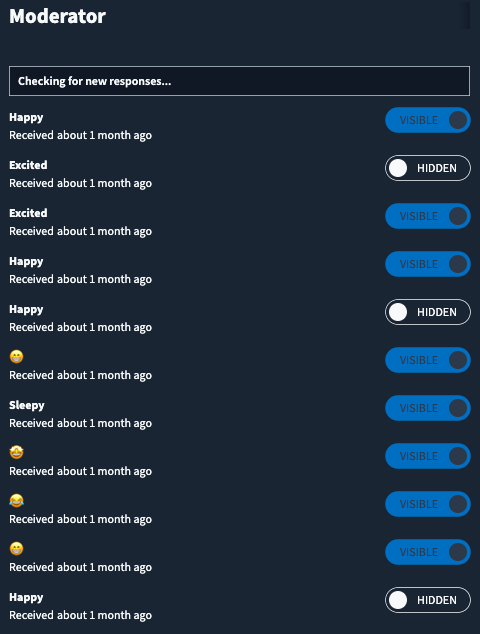Show the hidden Excited response
480x634 pixels.
pos(428,168)
